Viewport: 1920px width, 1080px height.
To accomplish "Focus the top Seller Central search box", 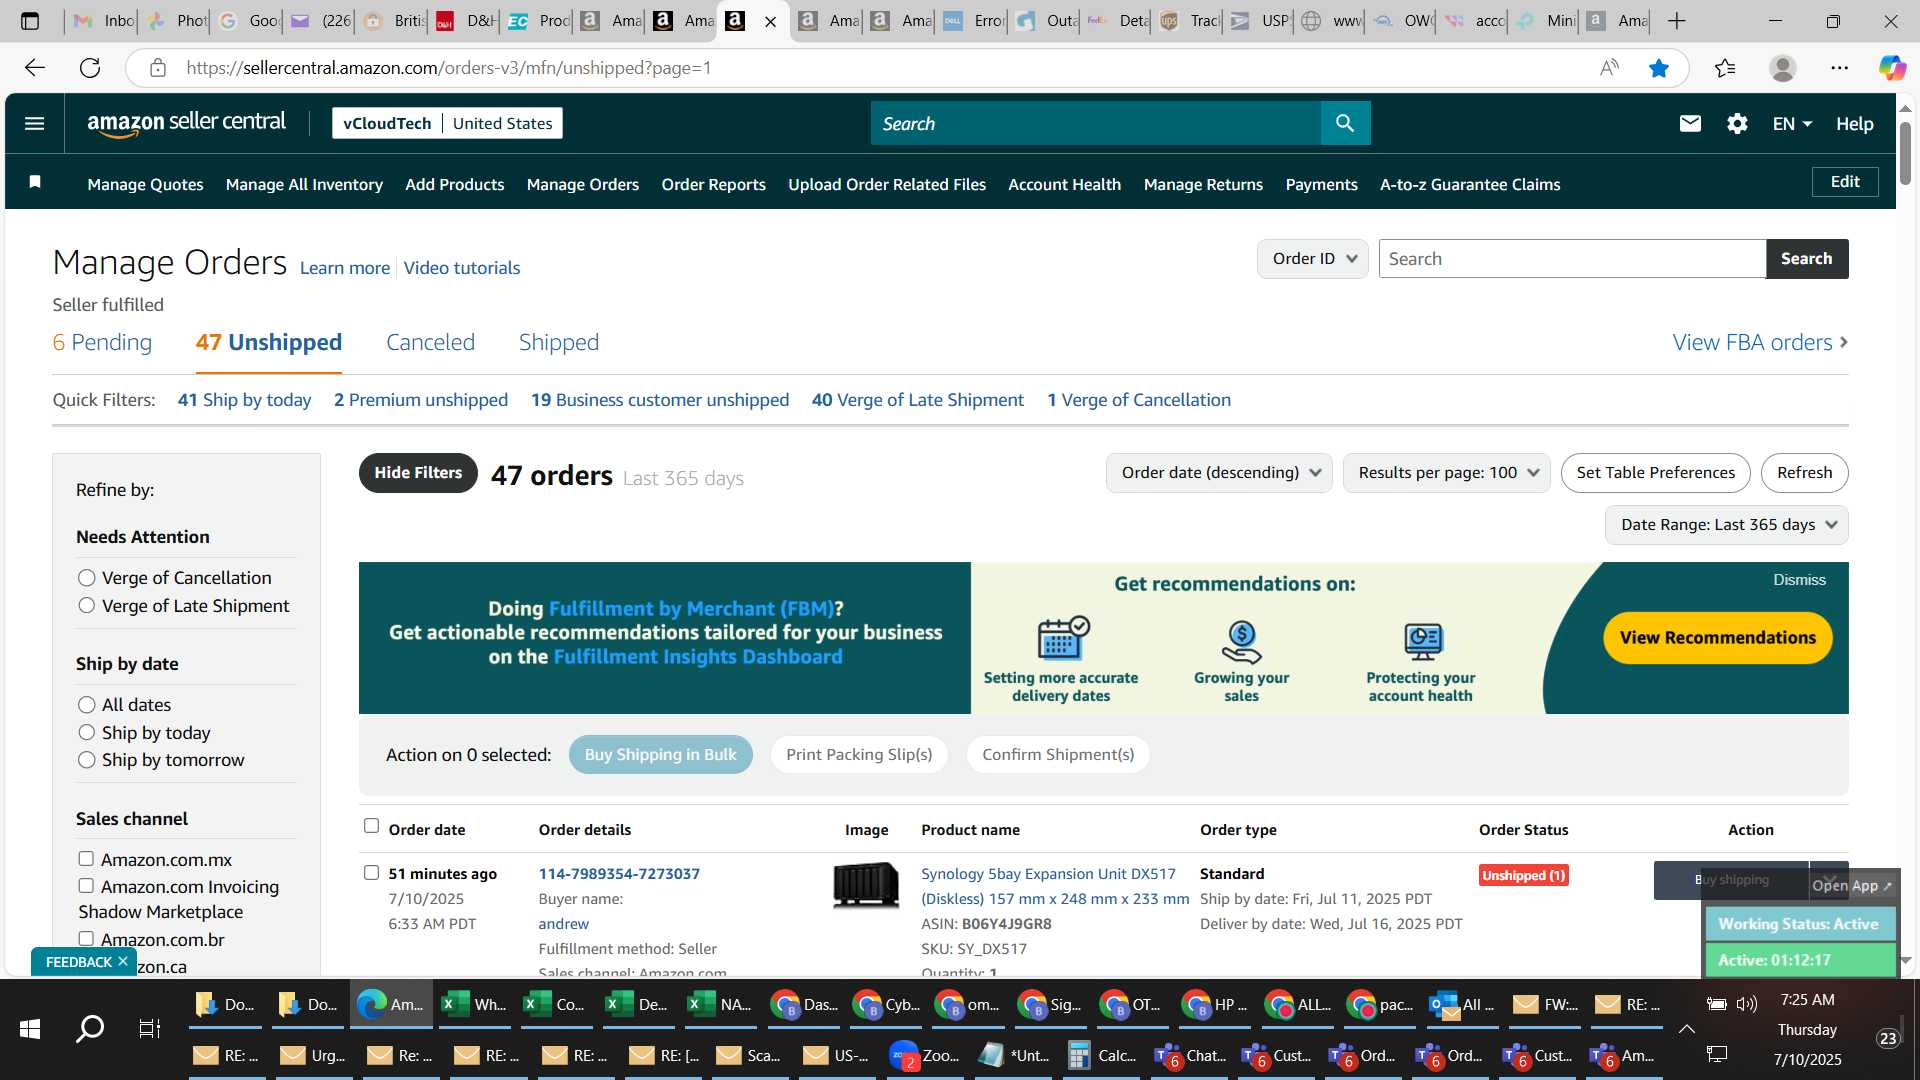I will point(1096,123).
